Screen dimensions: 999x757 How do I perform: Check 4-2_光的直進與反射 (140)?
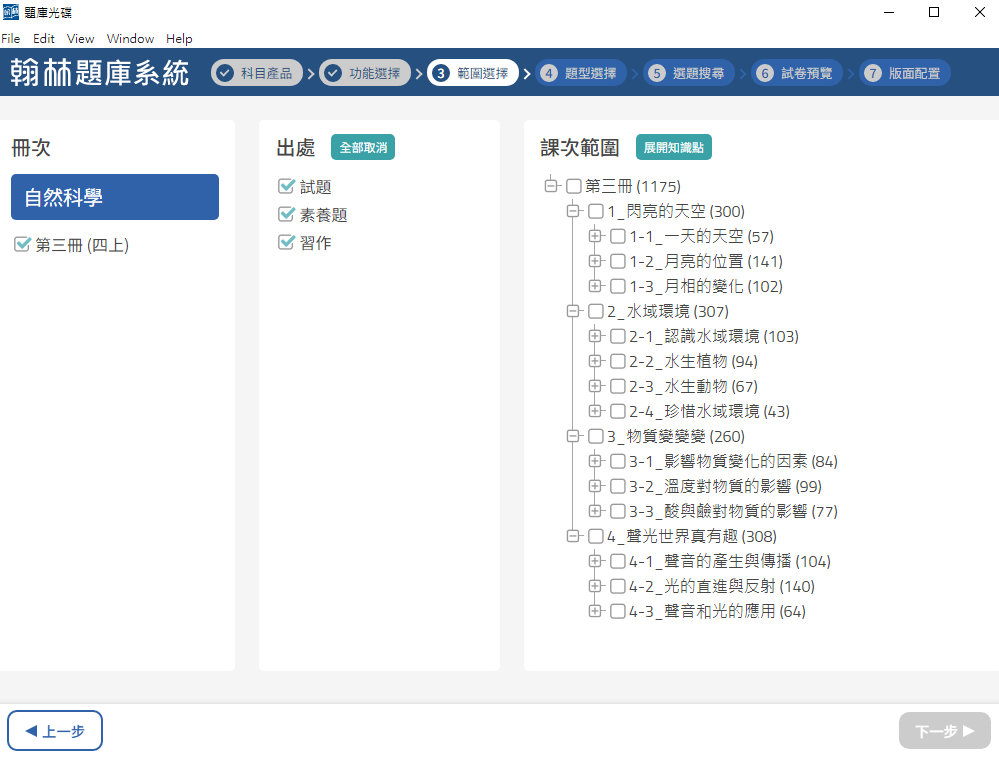[617, 586]
